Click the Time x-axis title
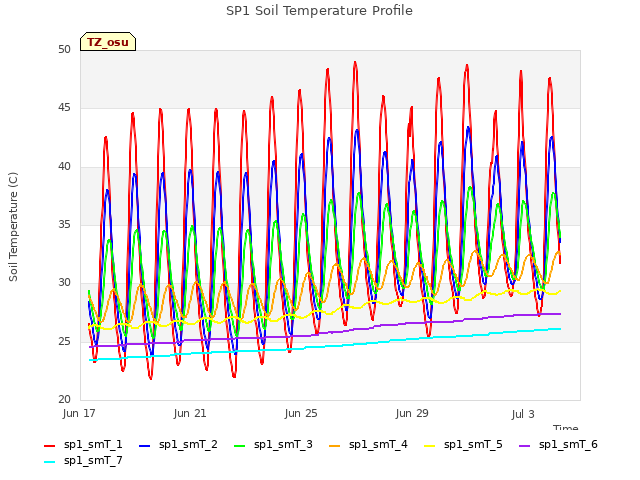This screenshot has width=640, height=480. [565, 427]
